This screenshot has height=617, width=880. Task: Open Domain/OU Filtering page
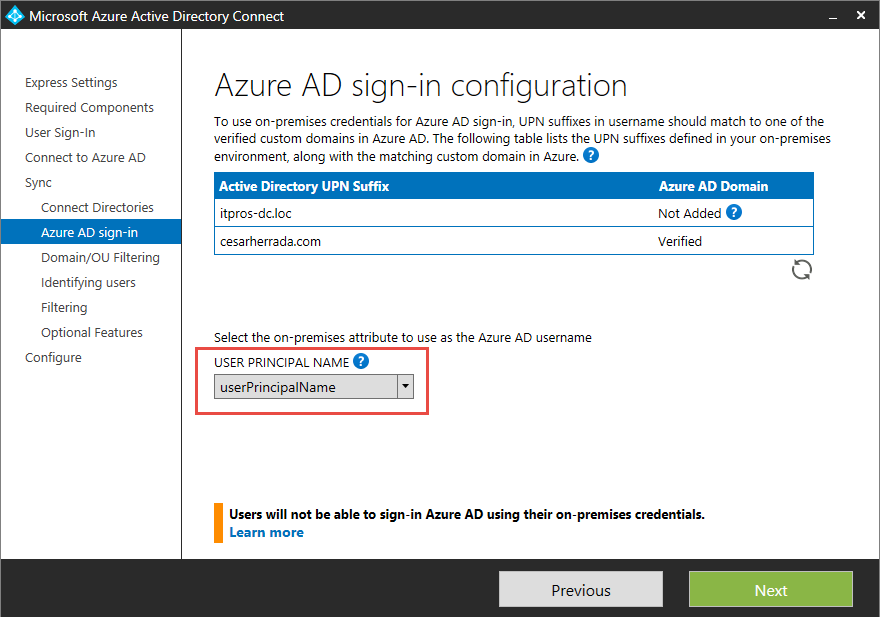click(x=100, y=258)
